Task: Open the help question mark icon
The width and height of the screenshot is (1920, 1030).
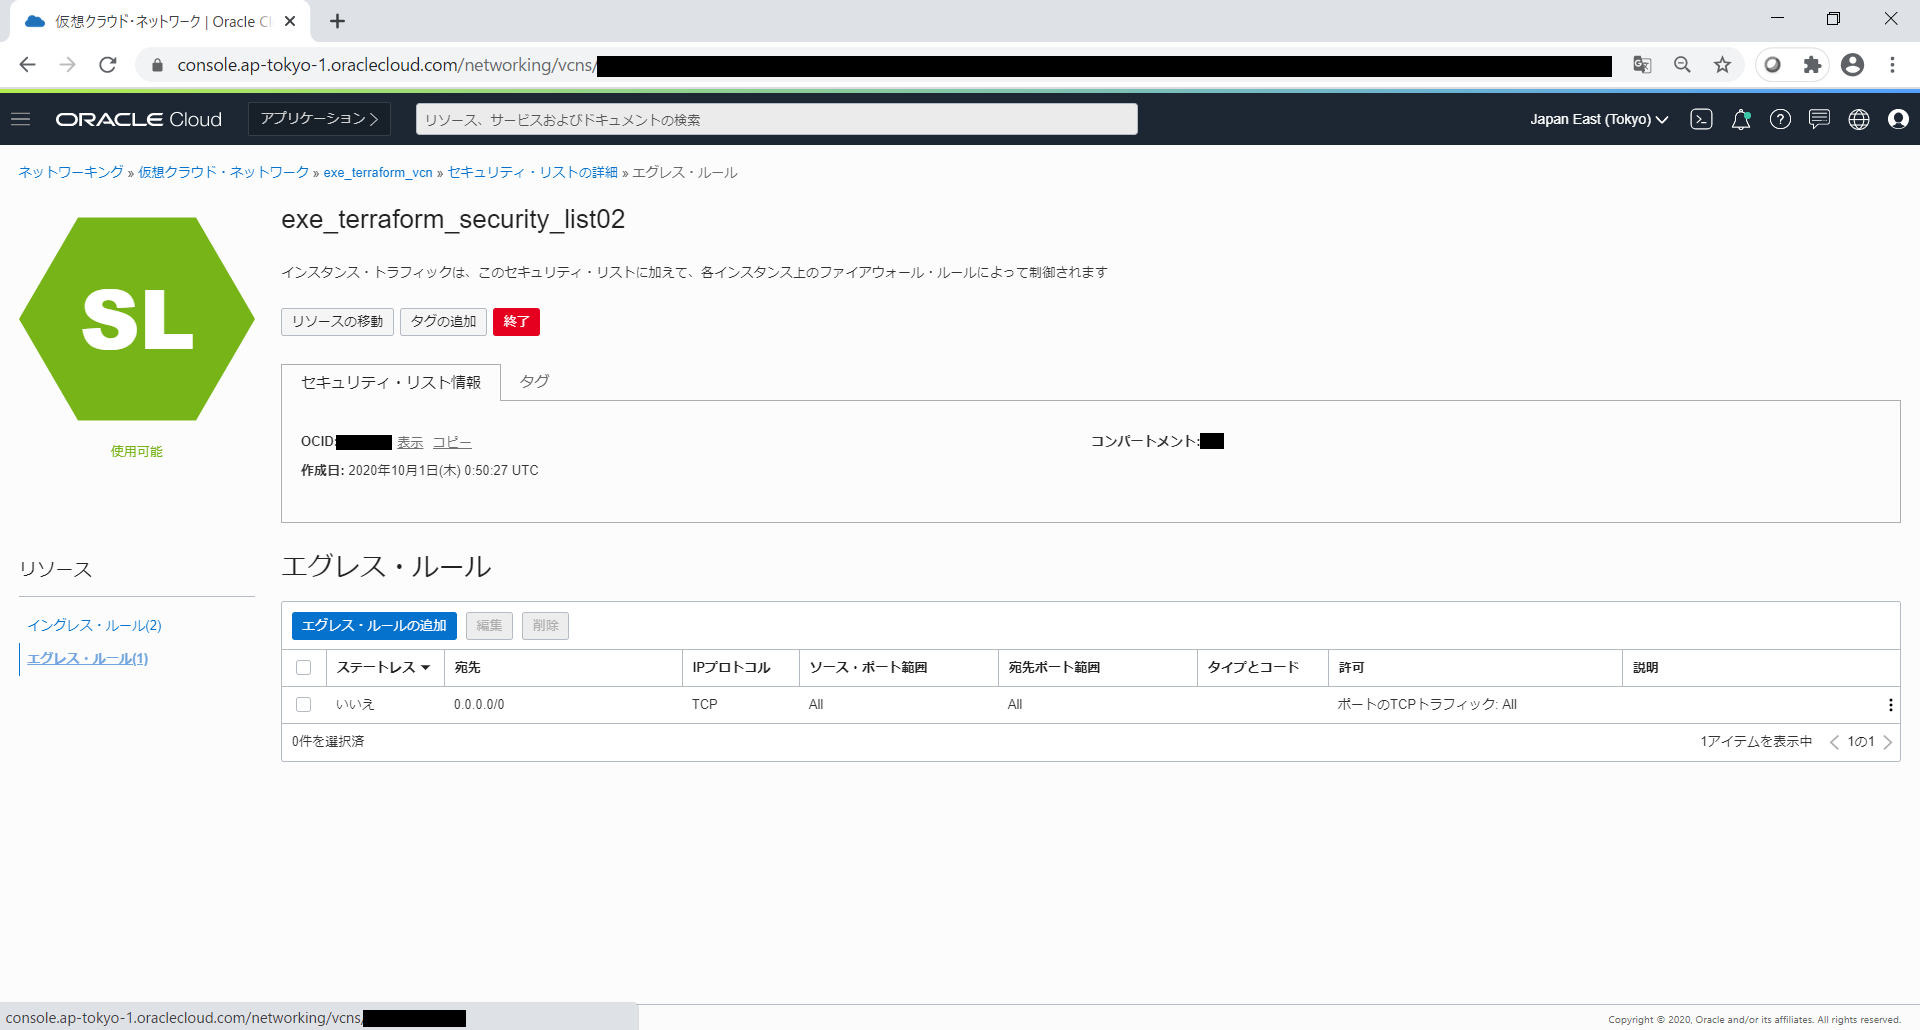Action: coord(1780,119)
